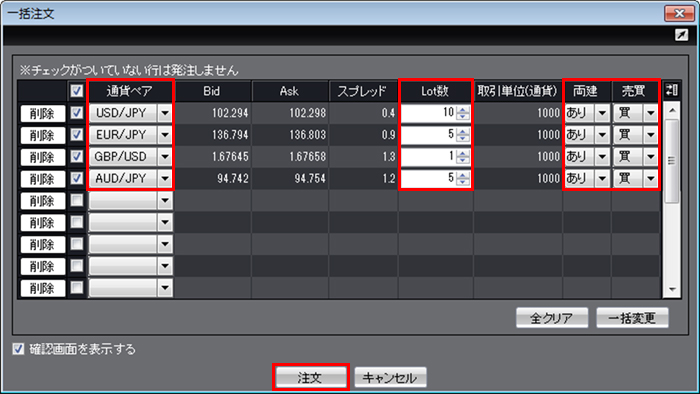Click Bid value 1.67645
The height and width of the screenshot is (394, 700).
230,157
